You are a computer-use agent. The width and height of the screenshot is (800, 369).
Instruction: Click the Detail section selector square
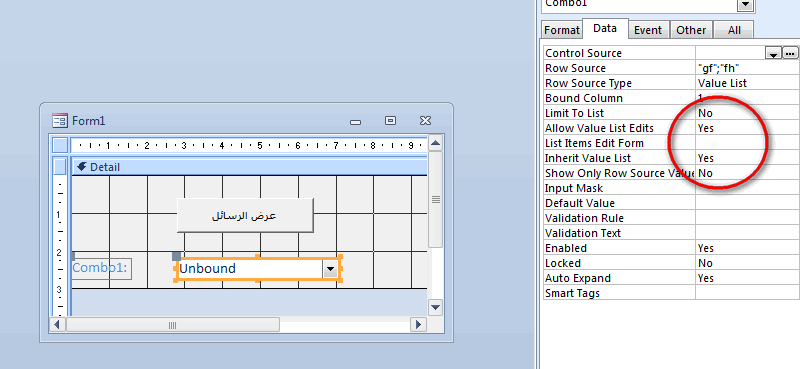[x=61, y=167]
